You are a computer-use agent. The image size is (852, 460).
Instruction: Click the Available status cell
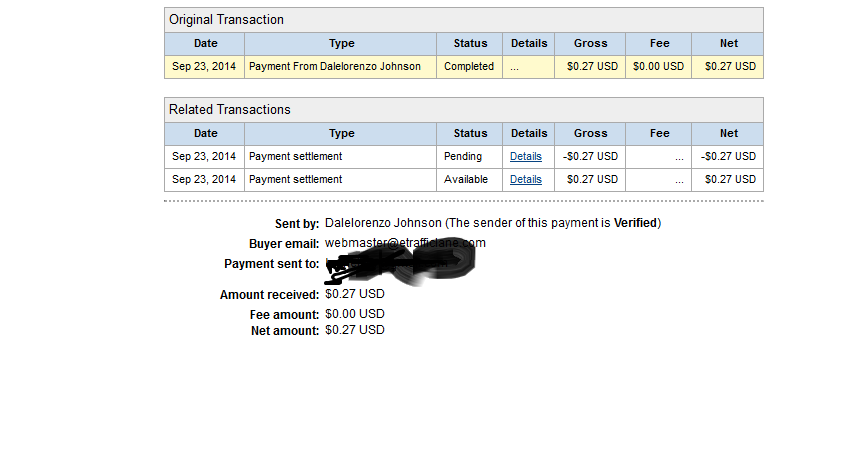469,179
